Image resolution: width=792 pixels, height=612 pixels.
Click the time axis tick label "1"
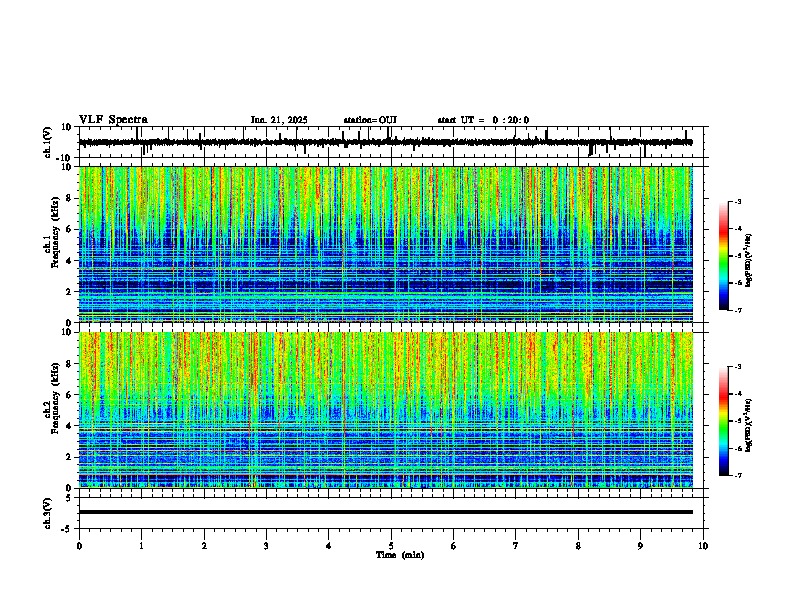pyautogui.click(x=141, y=546)
